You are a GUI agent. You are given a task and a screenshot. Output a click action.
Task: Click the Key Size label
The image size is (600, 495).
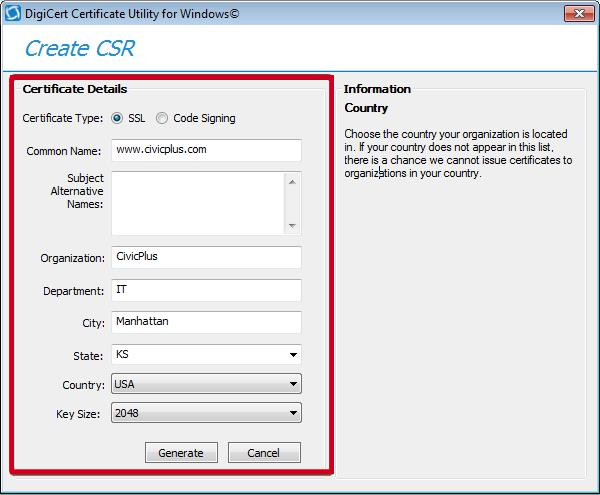[78, 414]
